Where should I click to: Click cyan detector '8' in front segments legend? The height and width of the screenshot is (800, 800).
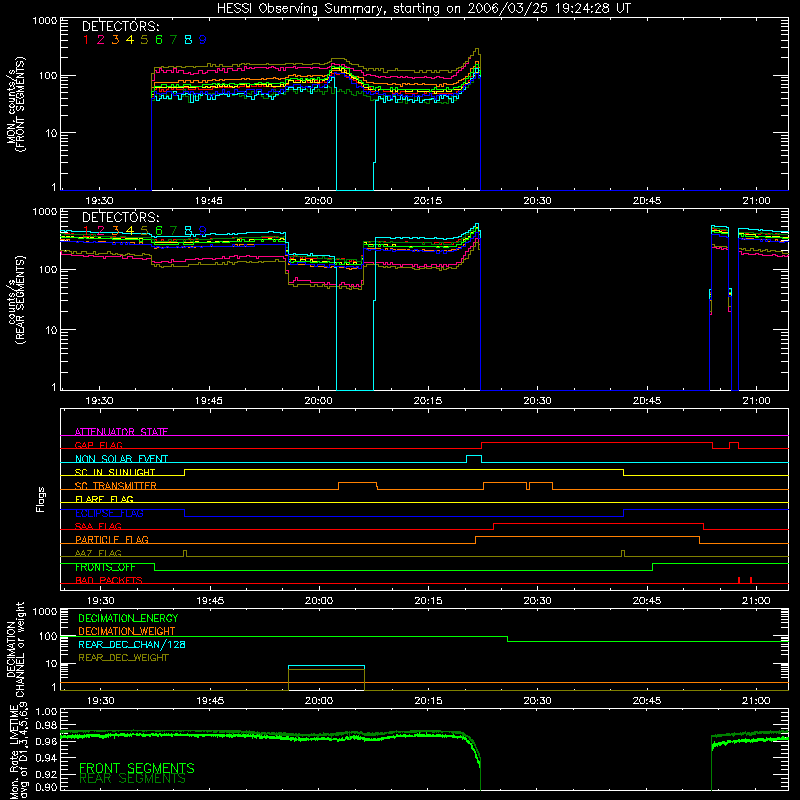tap(188, 40)
